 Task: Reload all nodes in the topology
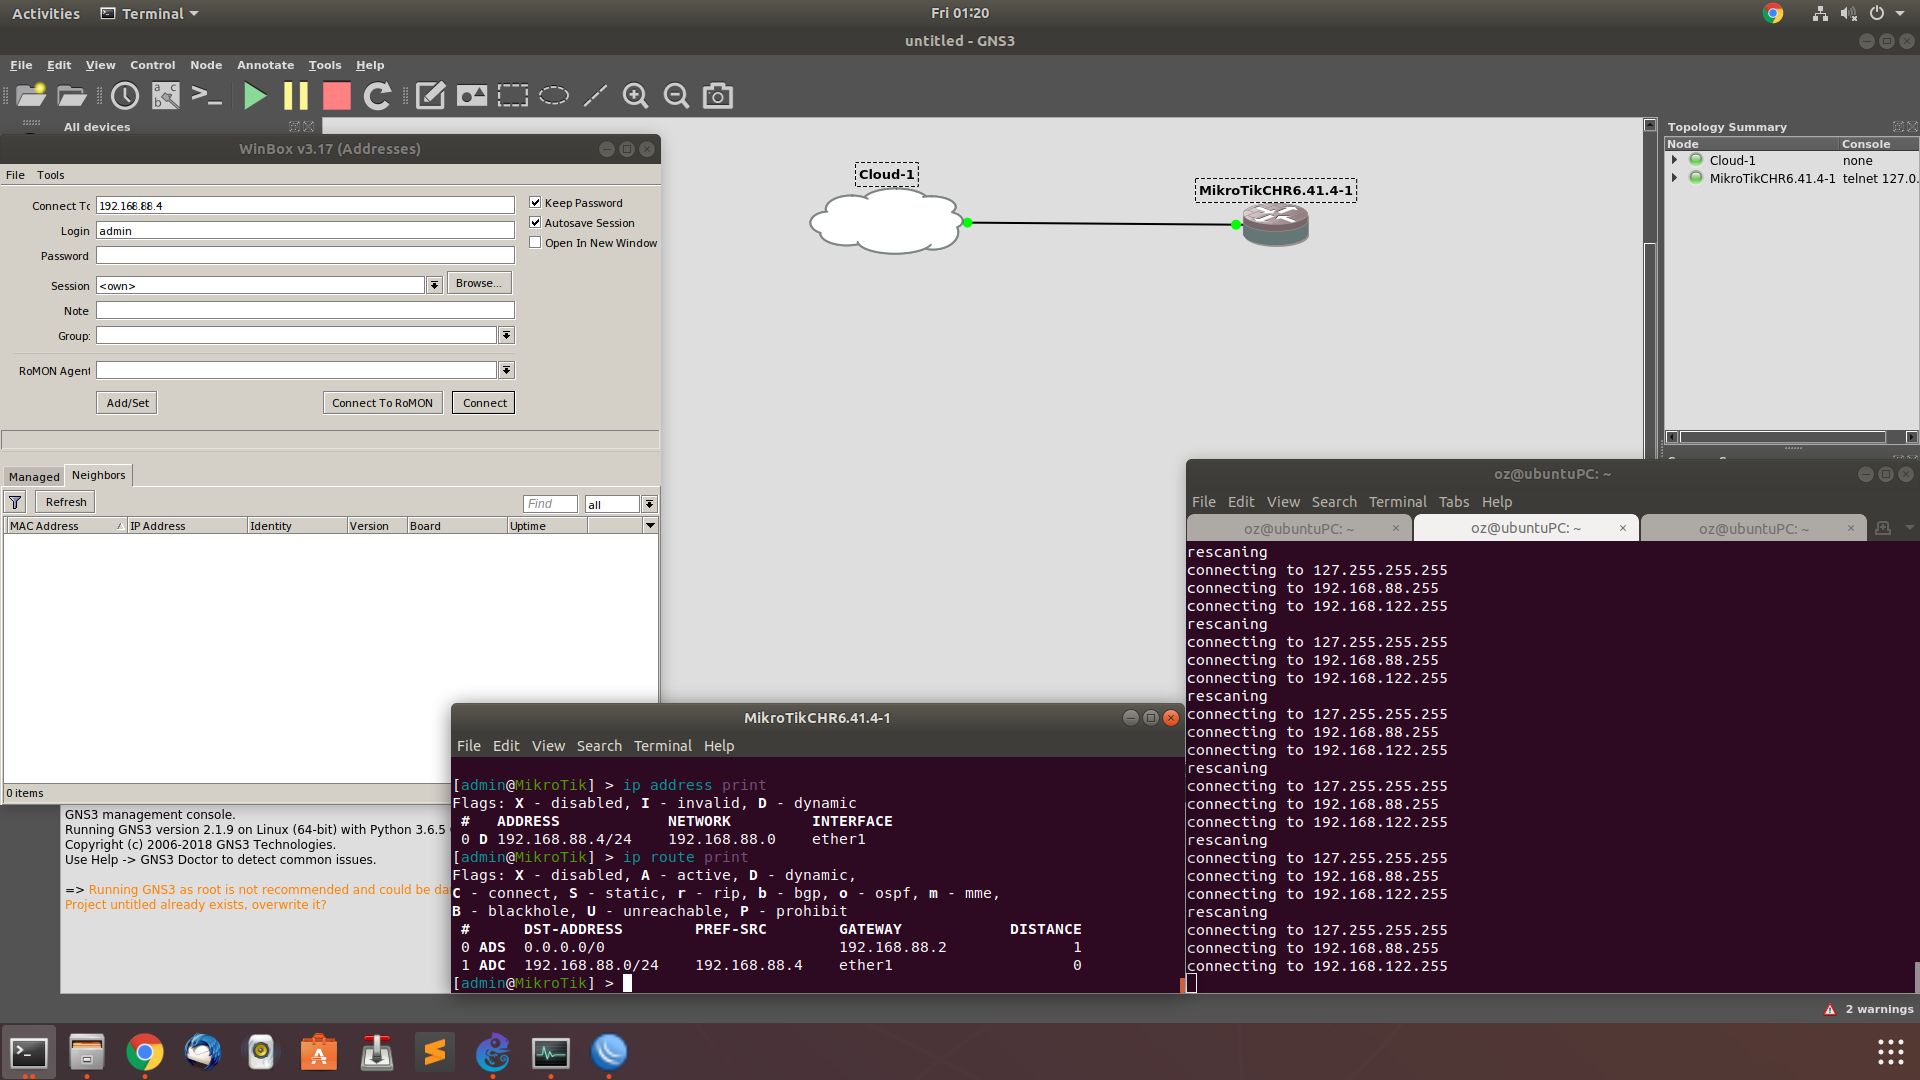[377, 96]
